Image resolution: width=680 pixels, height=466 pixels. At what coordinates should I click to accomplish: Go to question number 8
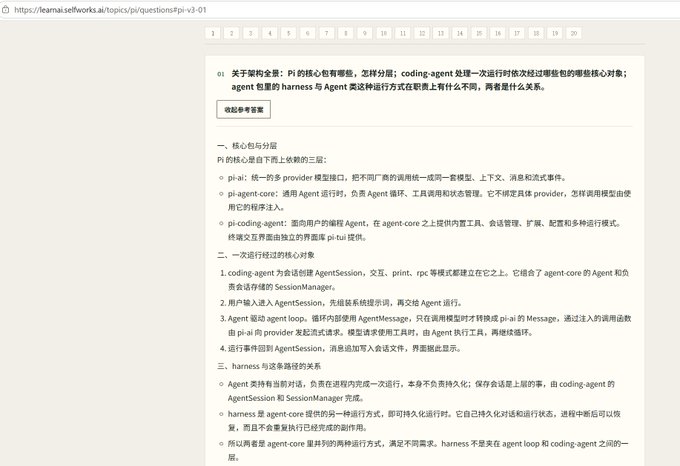(x=346, y=33)
